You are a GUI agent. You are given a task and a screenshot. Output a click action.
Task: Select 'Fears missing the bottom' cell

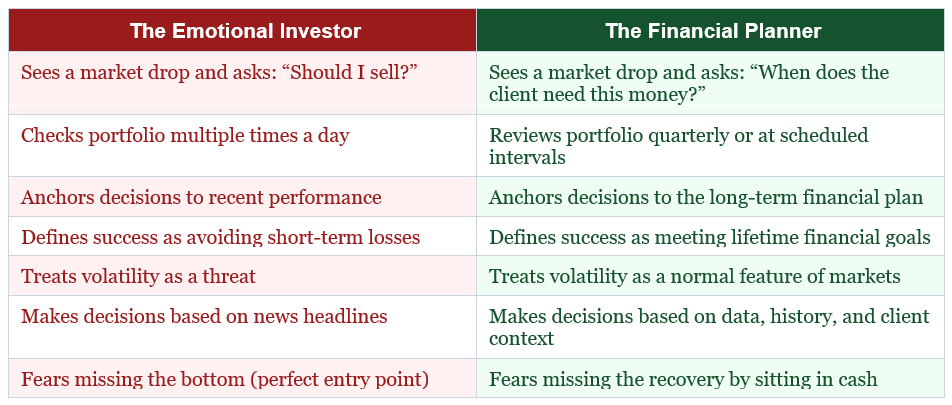(x=242, y=378)
